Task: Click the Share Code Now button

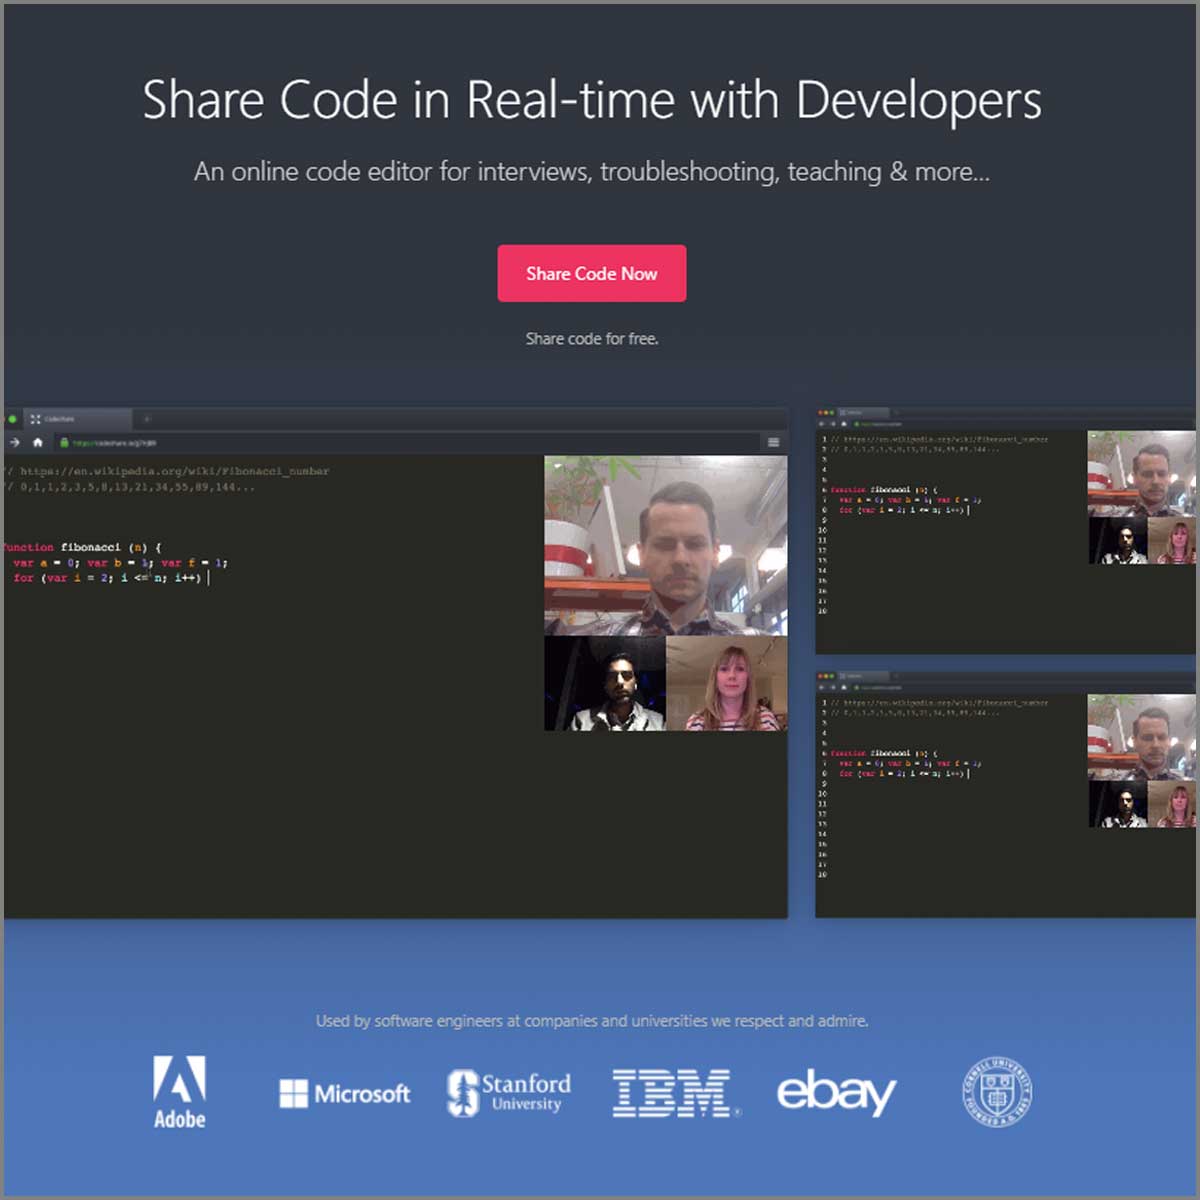Action: 592,273
